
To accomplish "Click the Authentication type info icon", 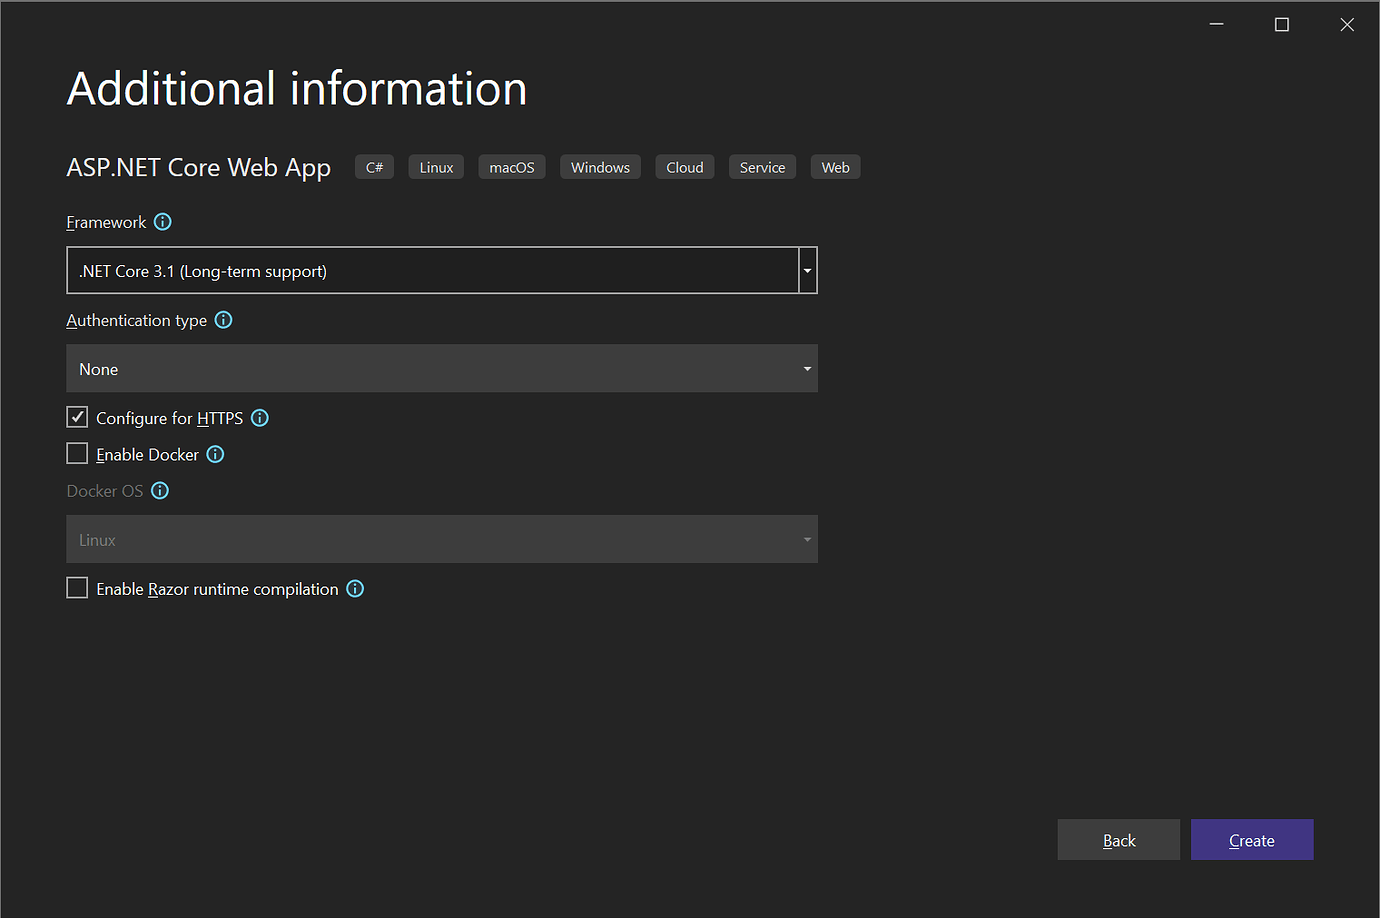I will pyautogui.click(x=224, y=320).
